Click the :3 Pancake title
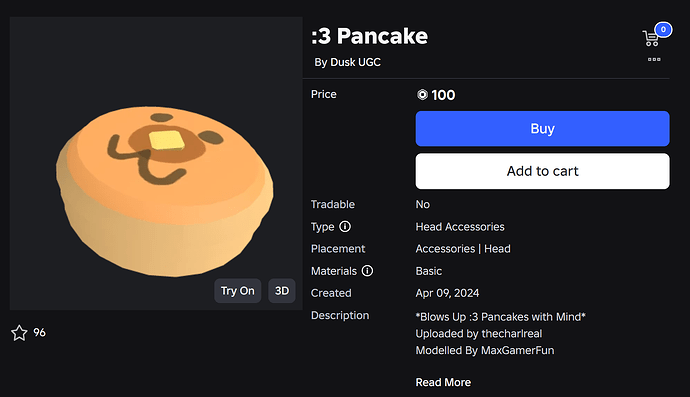 tap(369, 36)
